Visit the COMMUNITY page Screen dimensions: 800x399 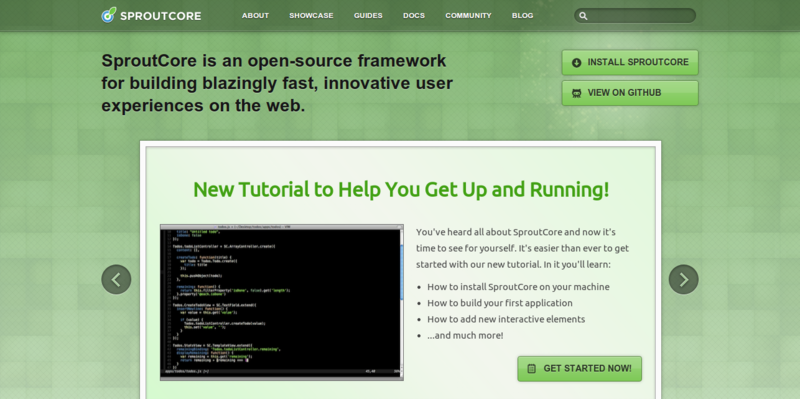pos(468,16)
